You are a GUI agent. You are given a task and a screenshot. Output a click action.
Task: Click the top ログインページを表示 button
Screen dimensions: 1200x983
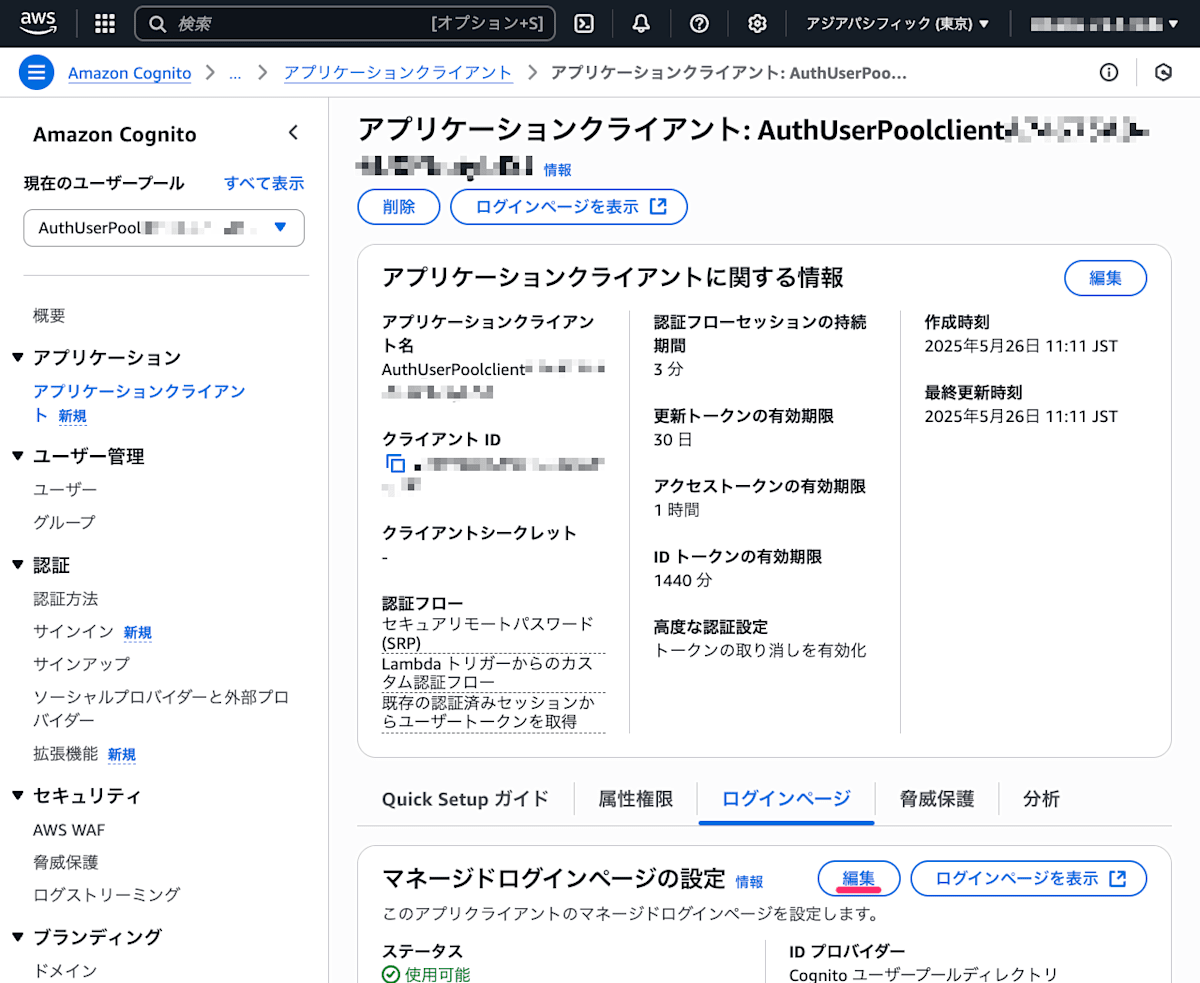(569, 207)
